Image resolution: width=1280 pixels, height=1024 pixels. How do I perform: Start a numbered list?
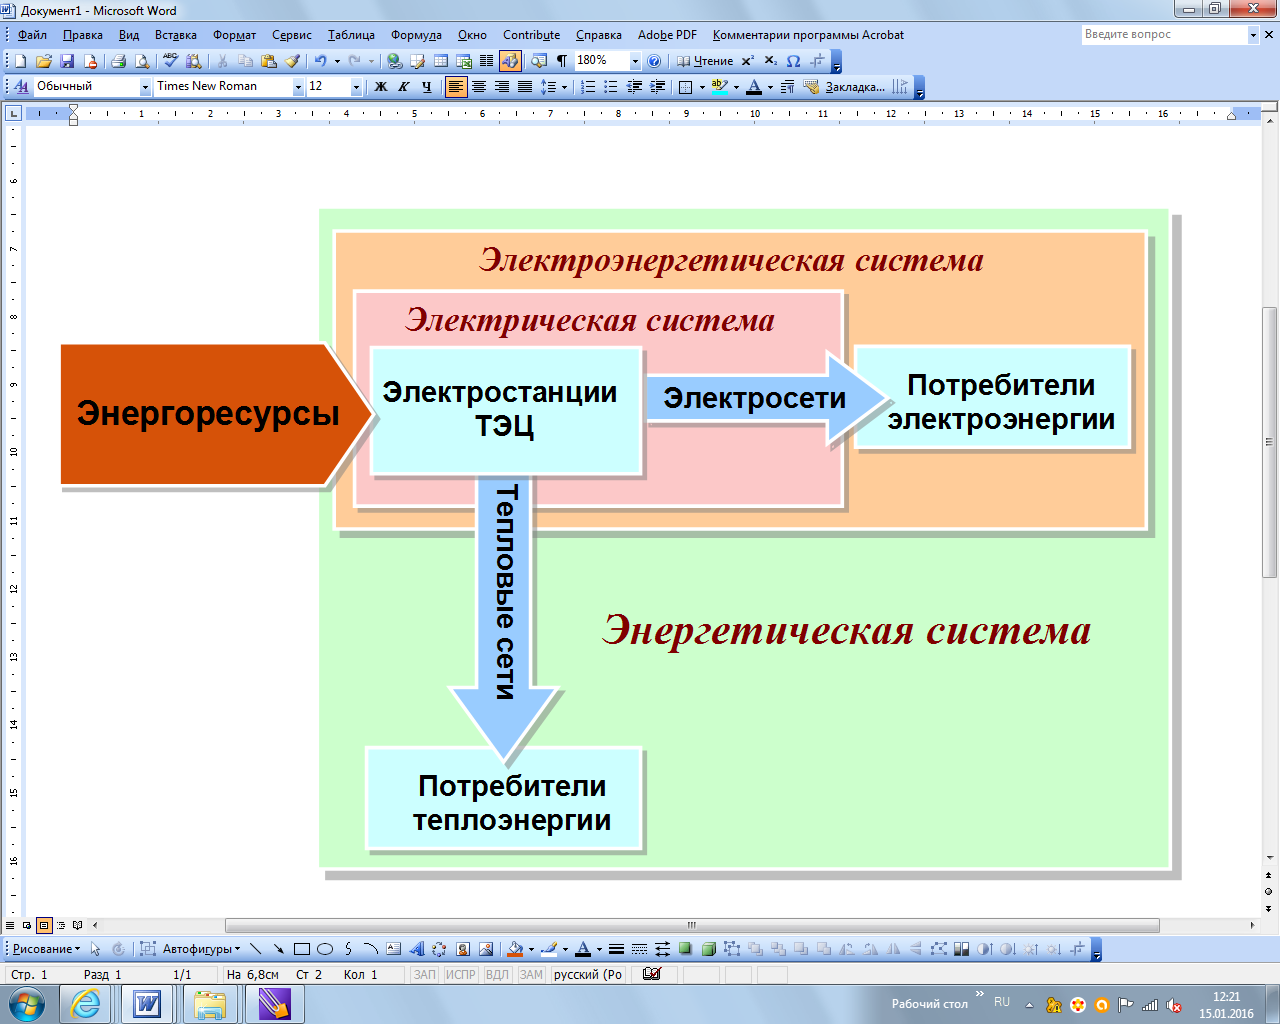[588, 87]
